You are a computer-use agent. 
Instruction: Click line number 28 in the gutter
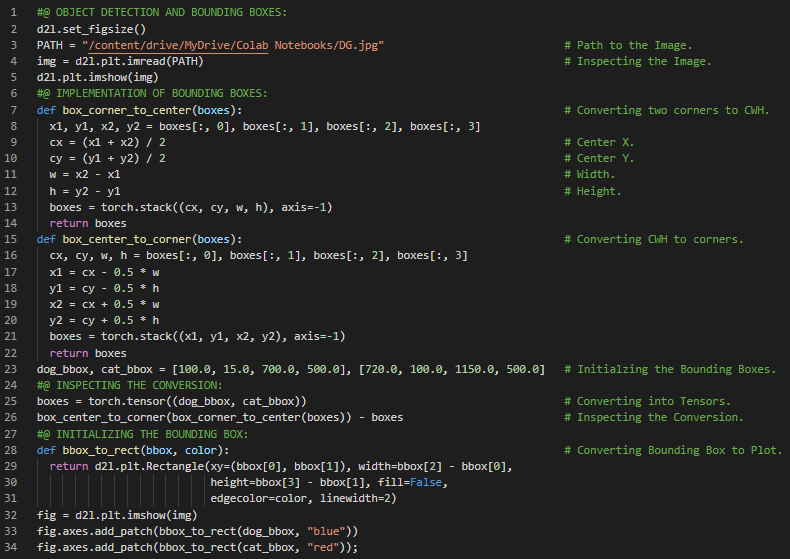tap(13, 450)
